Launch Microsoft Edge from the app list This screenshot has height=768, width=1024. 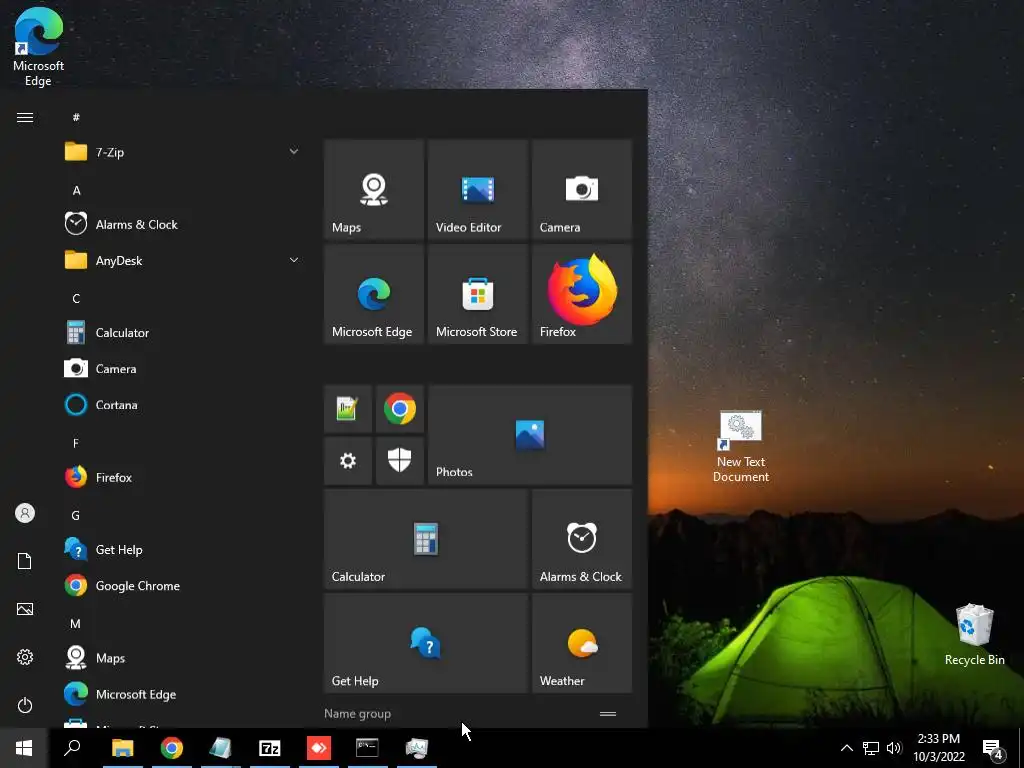[183, 694]
